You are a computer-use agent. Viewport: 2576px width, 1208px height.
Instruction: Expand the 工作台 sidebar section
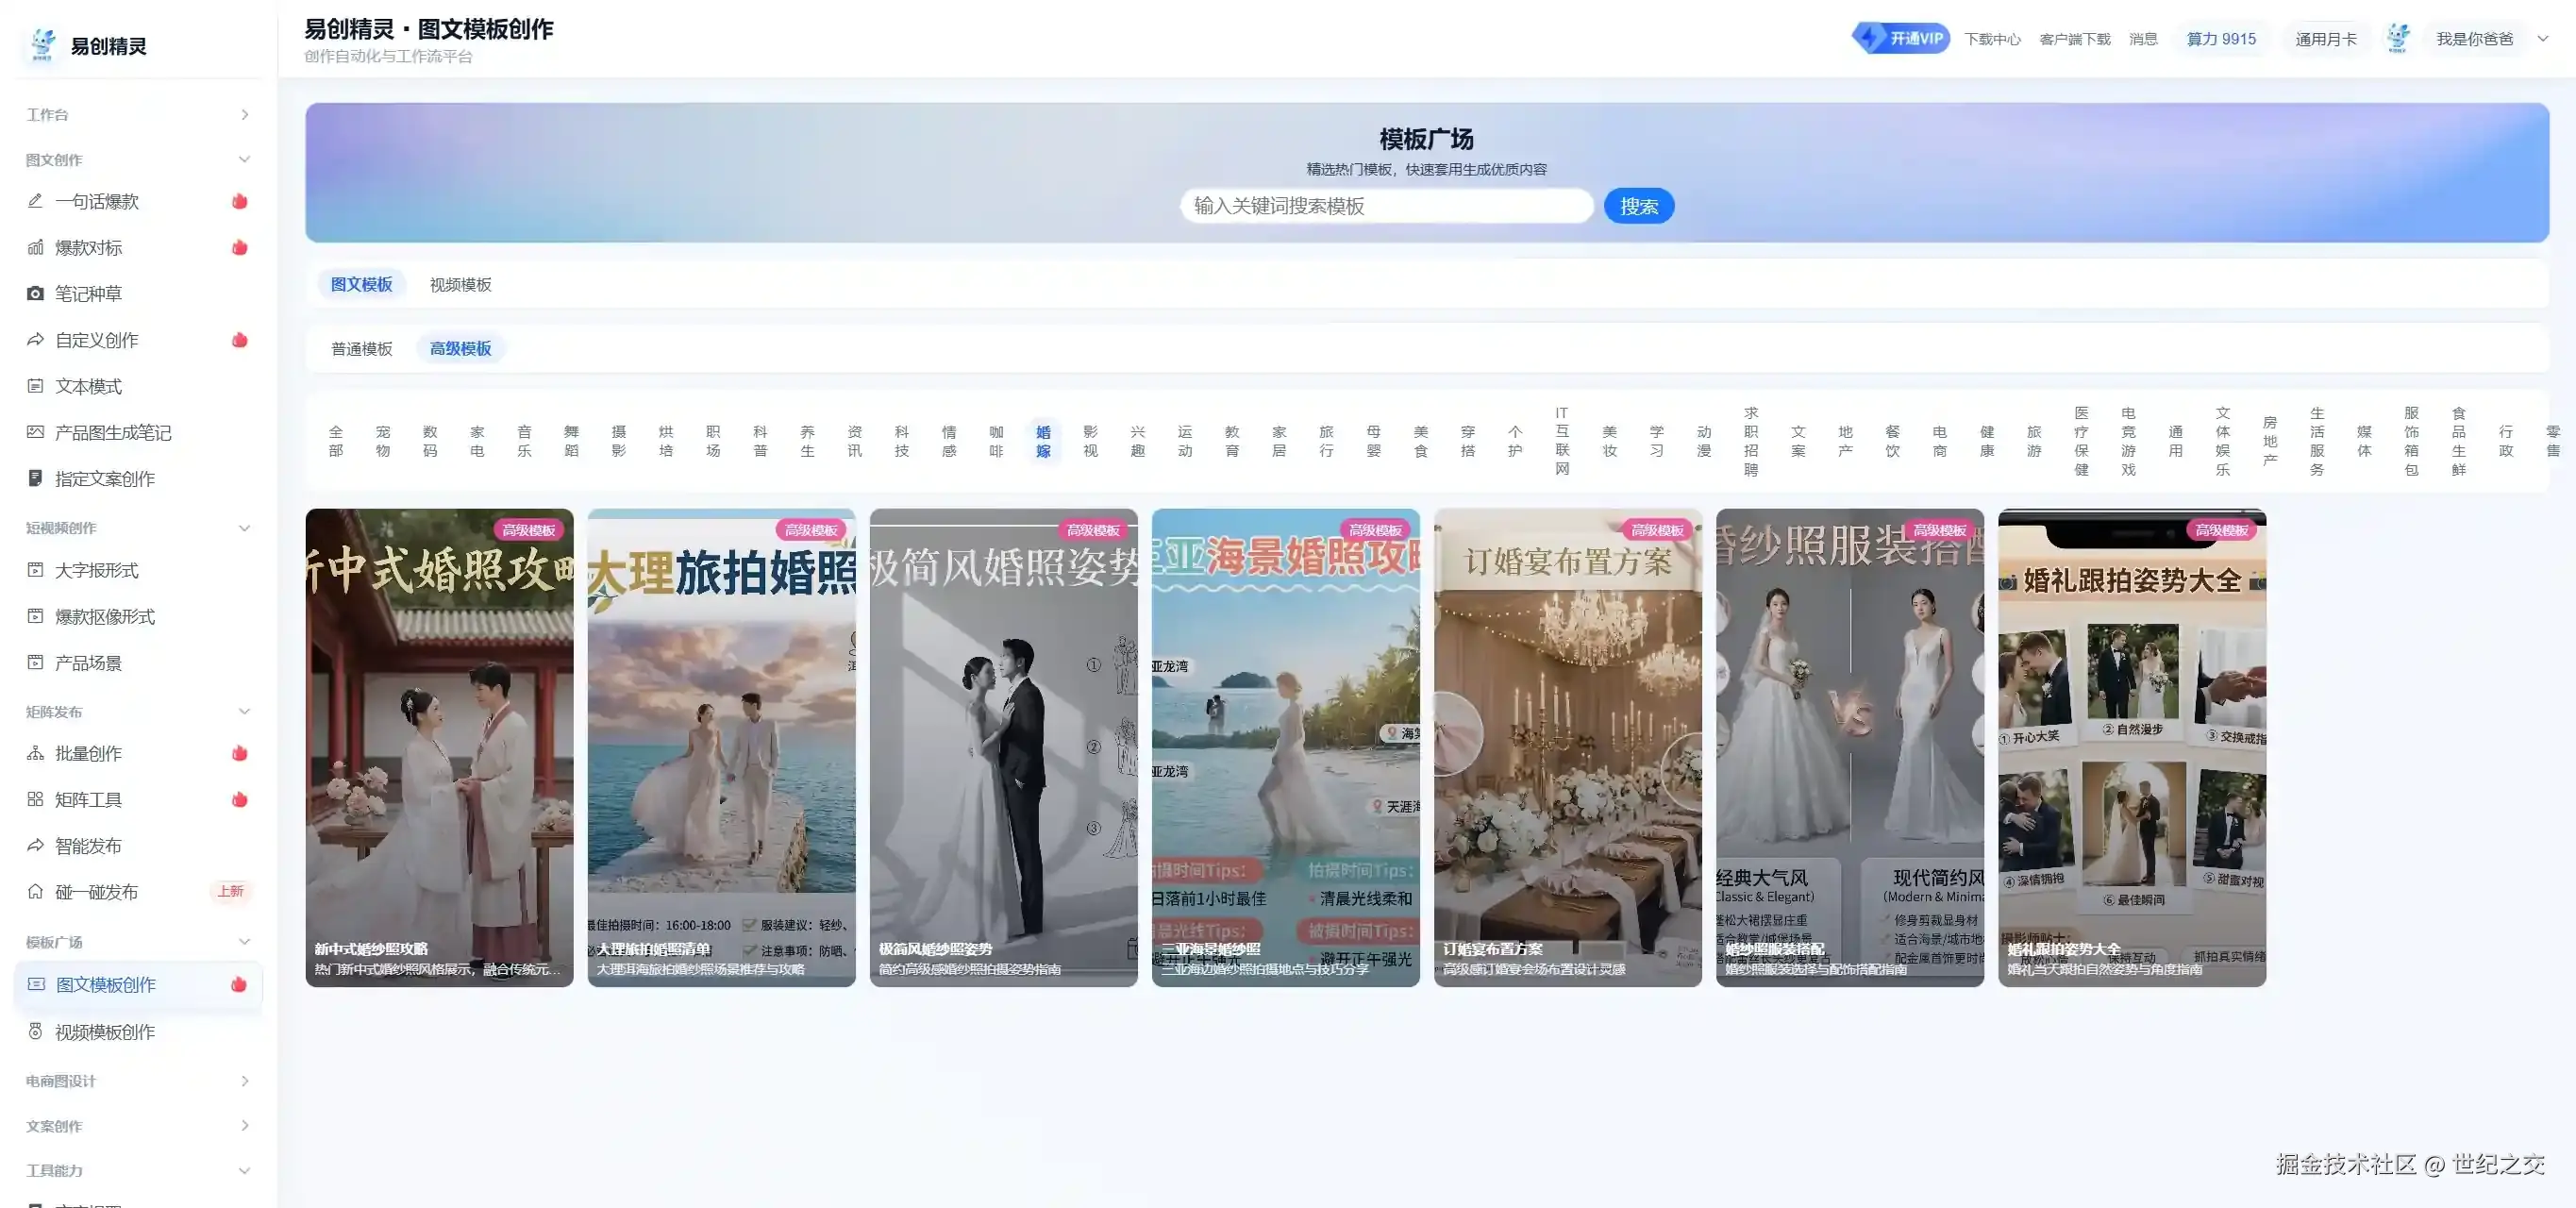138,114
